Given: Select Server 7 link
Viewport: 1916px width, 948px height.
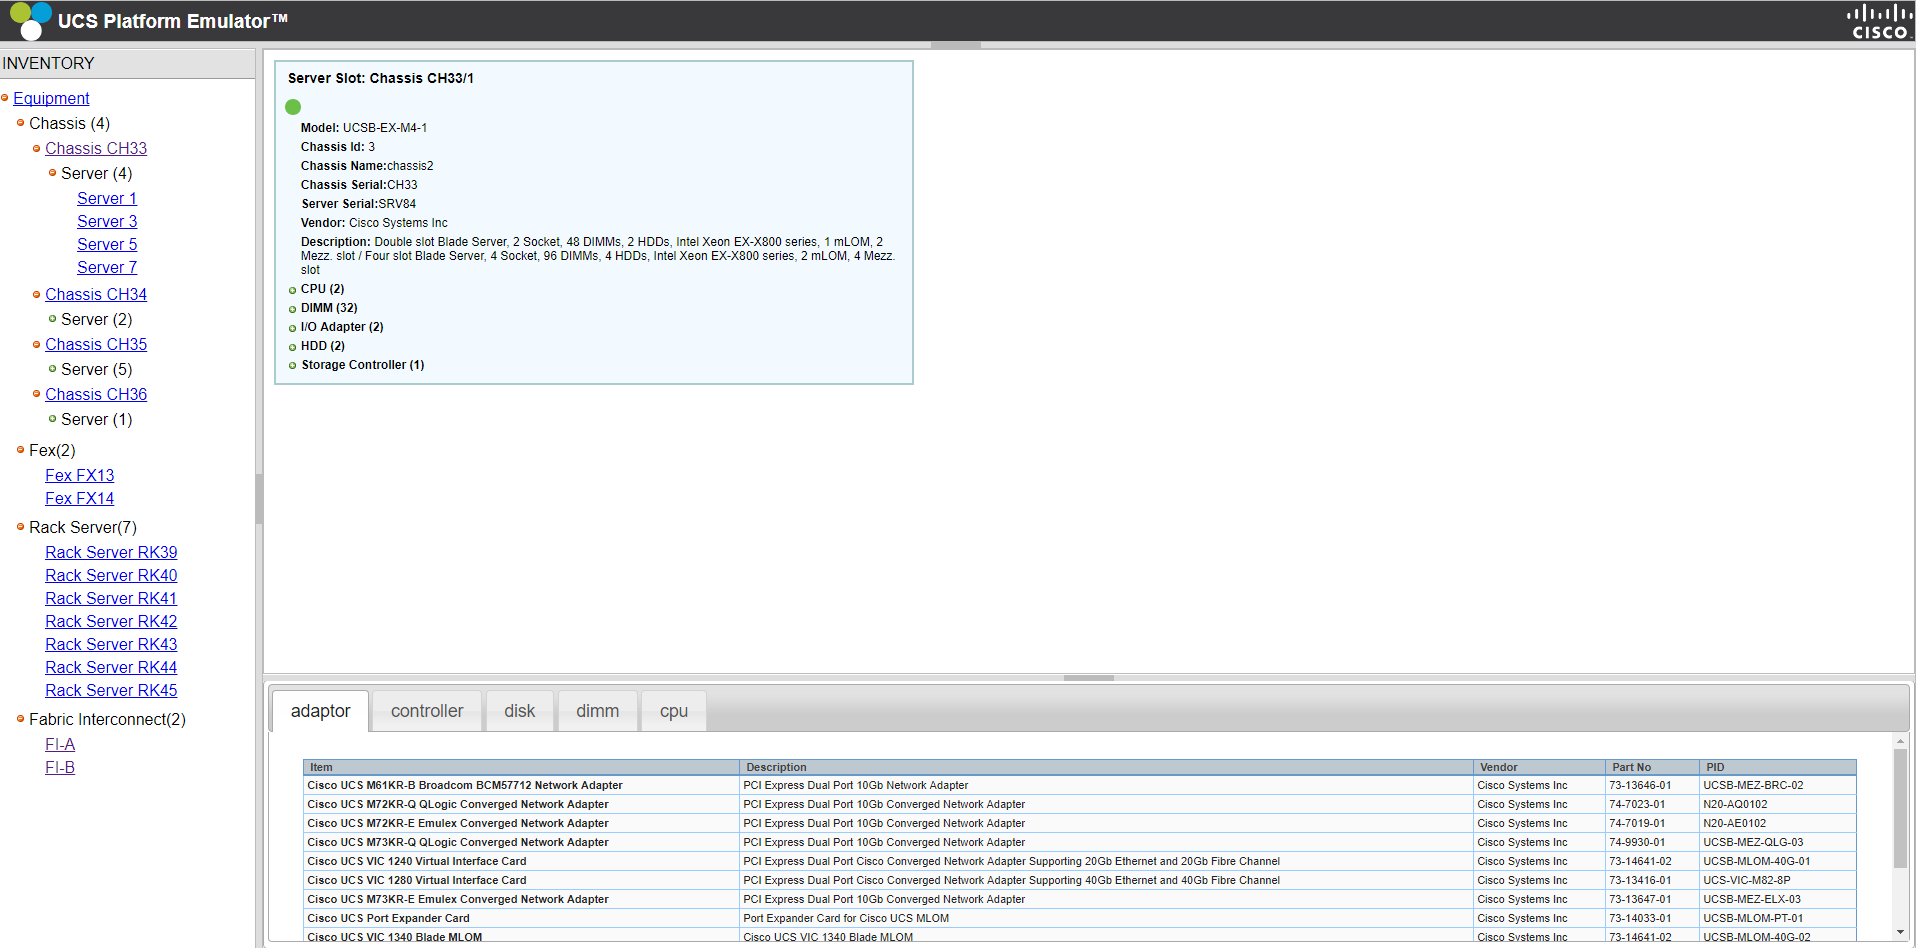Looking at the screenshot, I should pyautogui.click(x=107, y=267).
